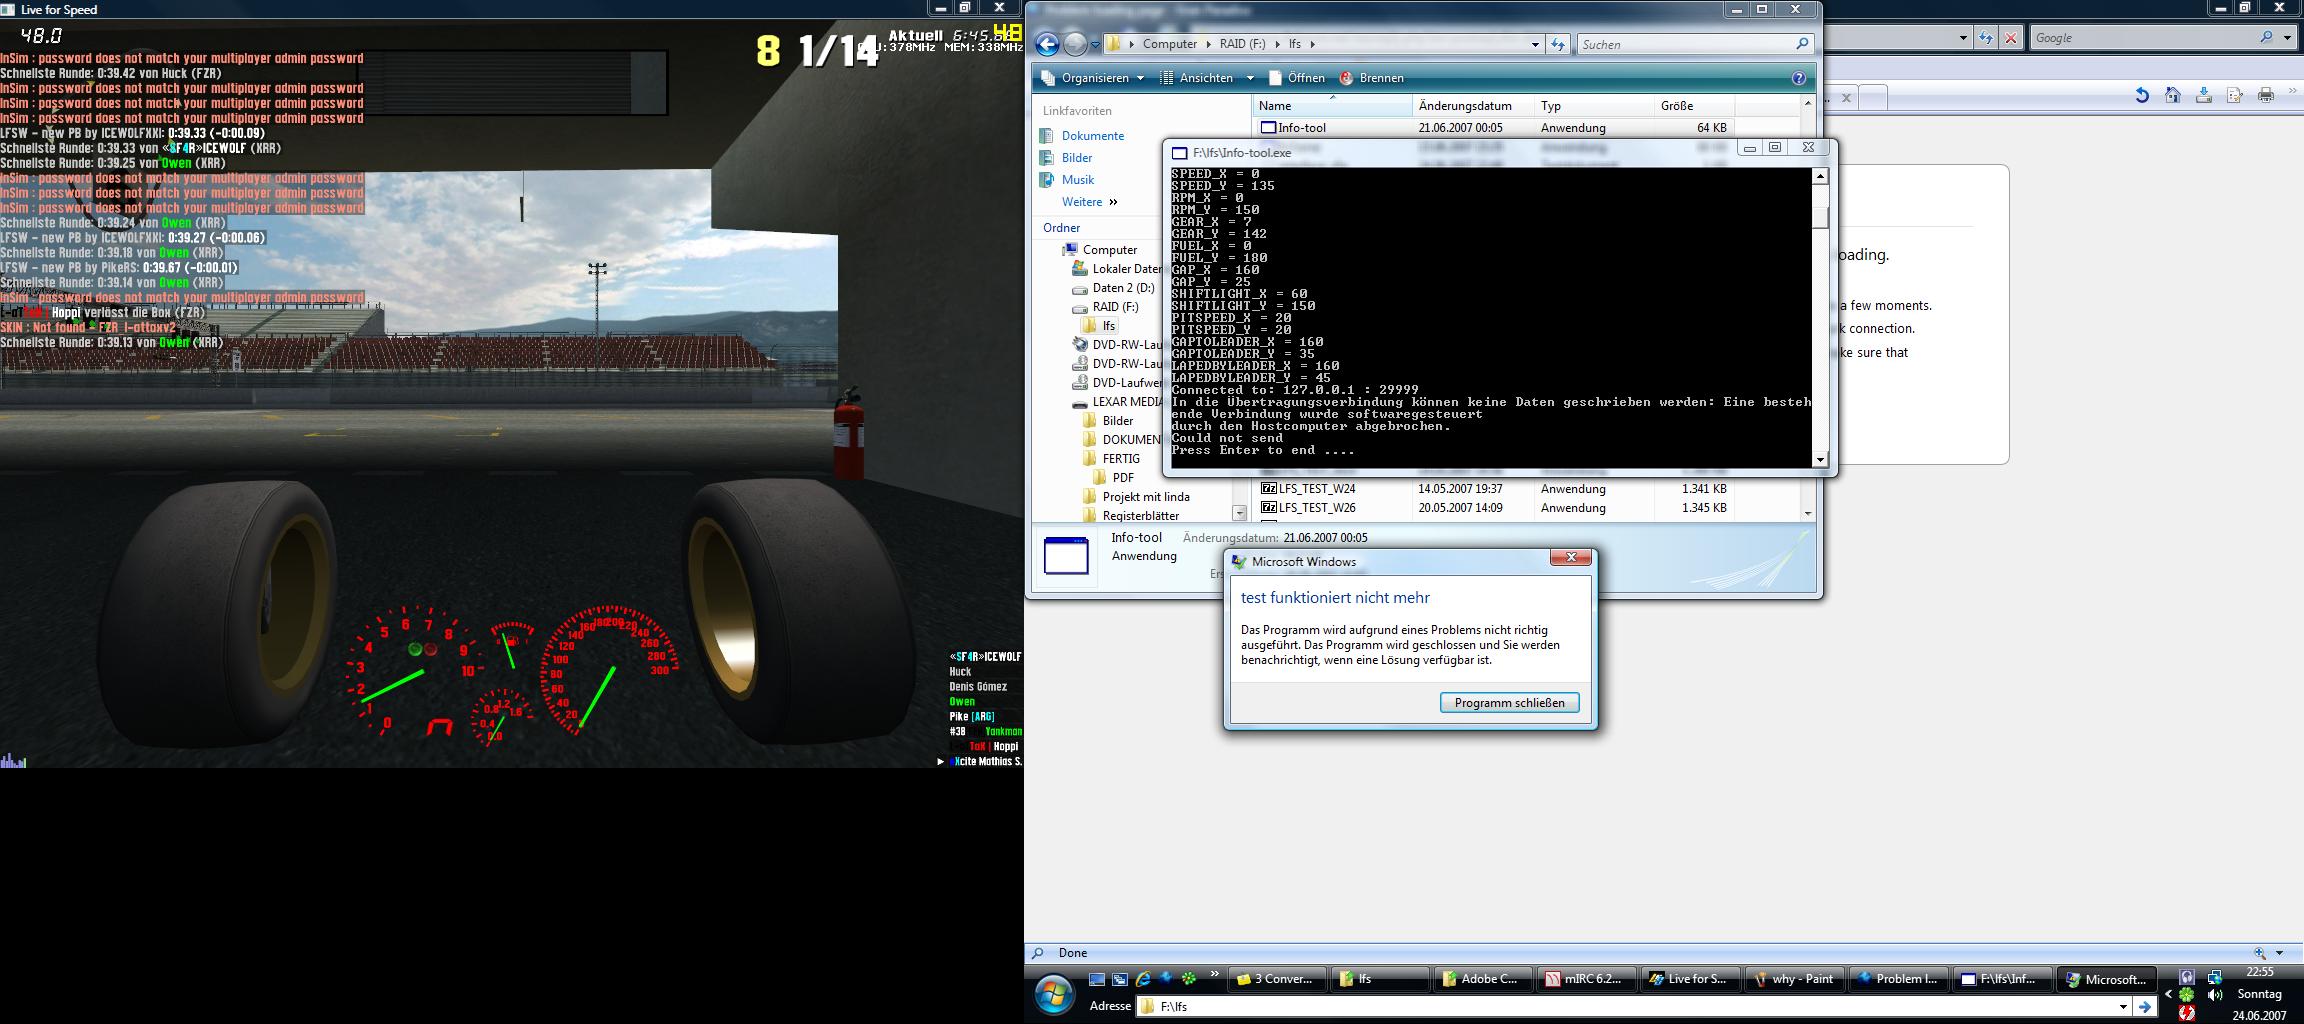Viewport: 2304px width, 1024px height.
Task: Open Google search engine dropdown arrow
Action: click(2287, 38)
